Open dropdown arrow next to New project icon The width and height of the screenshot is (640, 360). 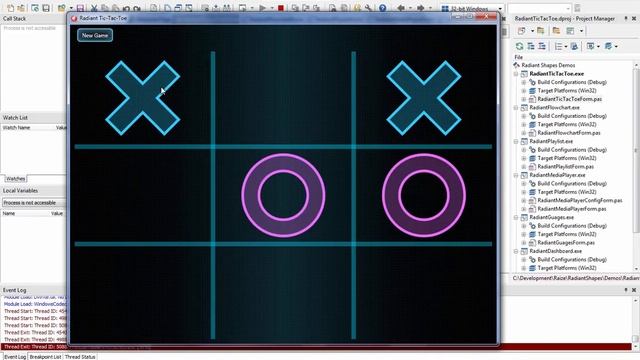click(x=532, y=31)
